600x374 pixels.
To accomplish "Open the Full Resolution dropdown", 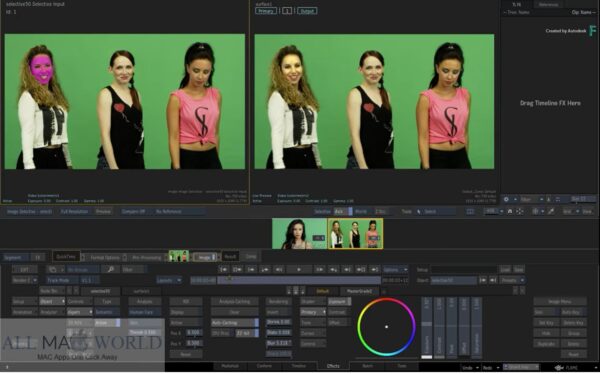I will [74, 211].
